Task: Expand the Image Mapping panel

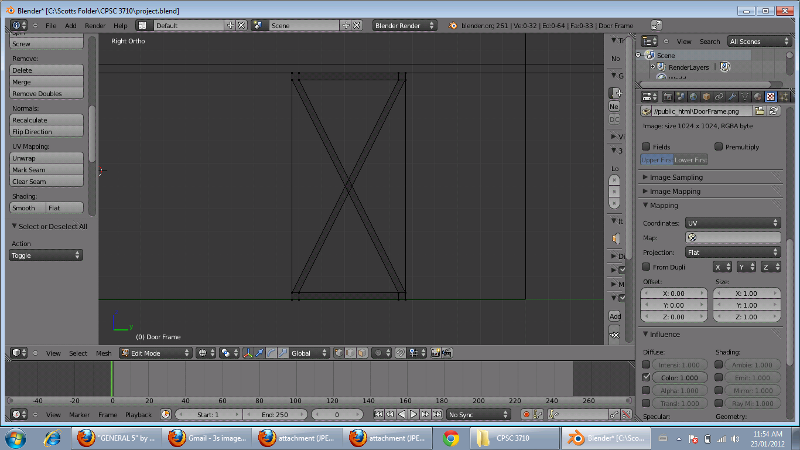Action: click(x=675, y=191)
